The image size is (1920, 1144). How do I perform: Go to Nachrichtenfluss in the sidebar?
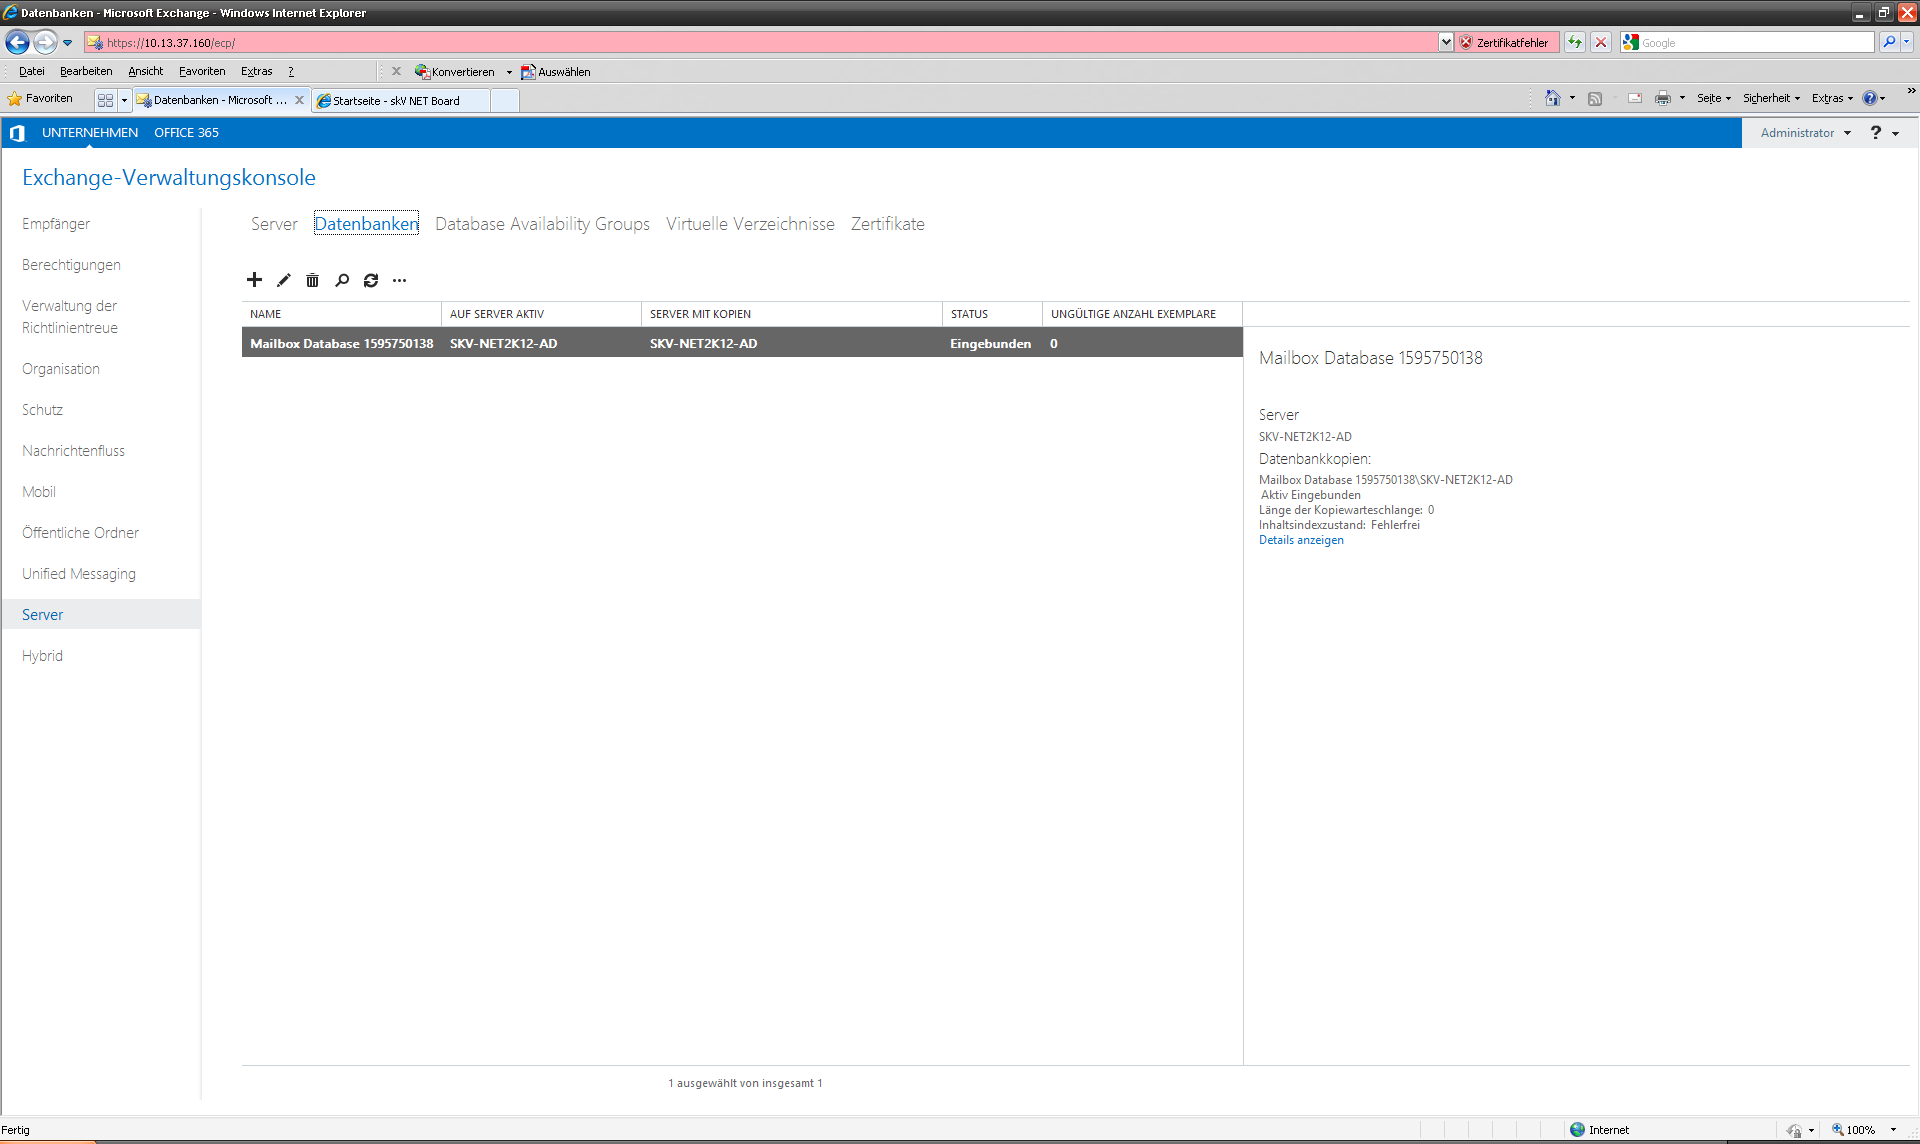73,451
